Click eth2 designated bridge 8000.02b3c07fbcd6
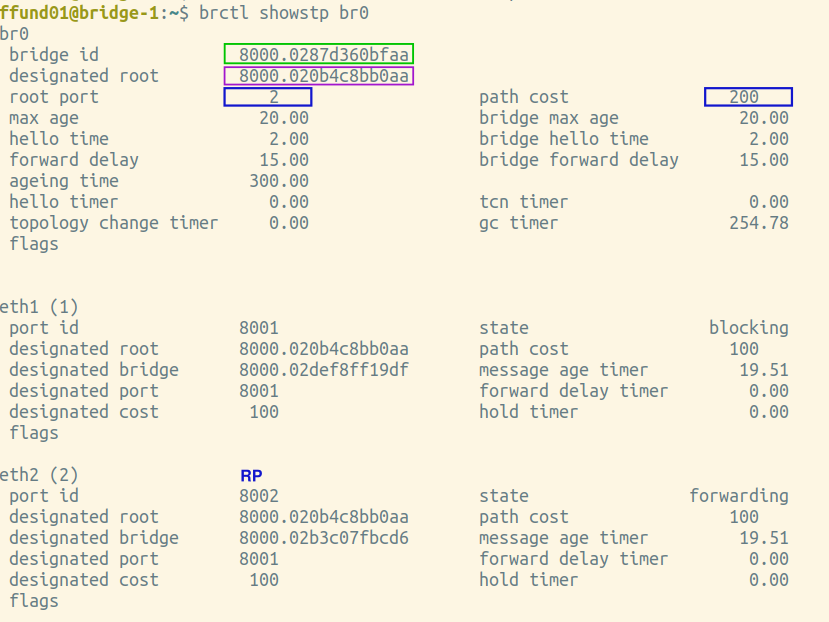Screen dimensions: 829x622 (x=324, y=538)
